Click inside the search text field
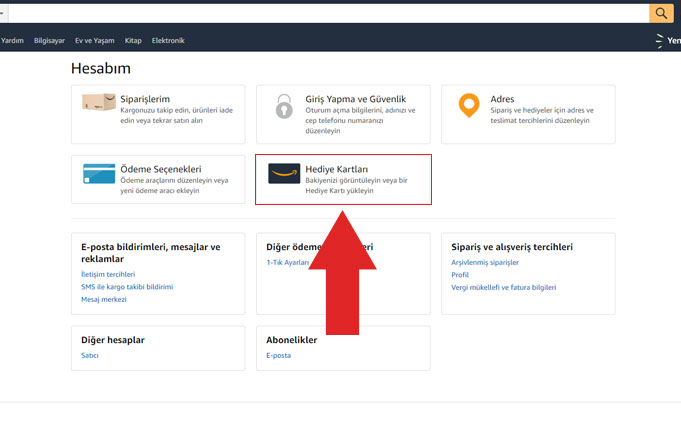Image resolution: width=681 pixels, height=434 pixels. pyautogui.click(x=320, y=12)
